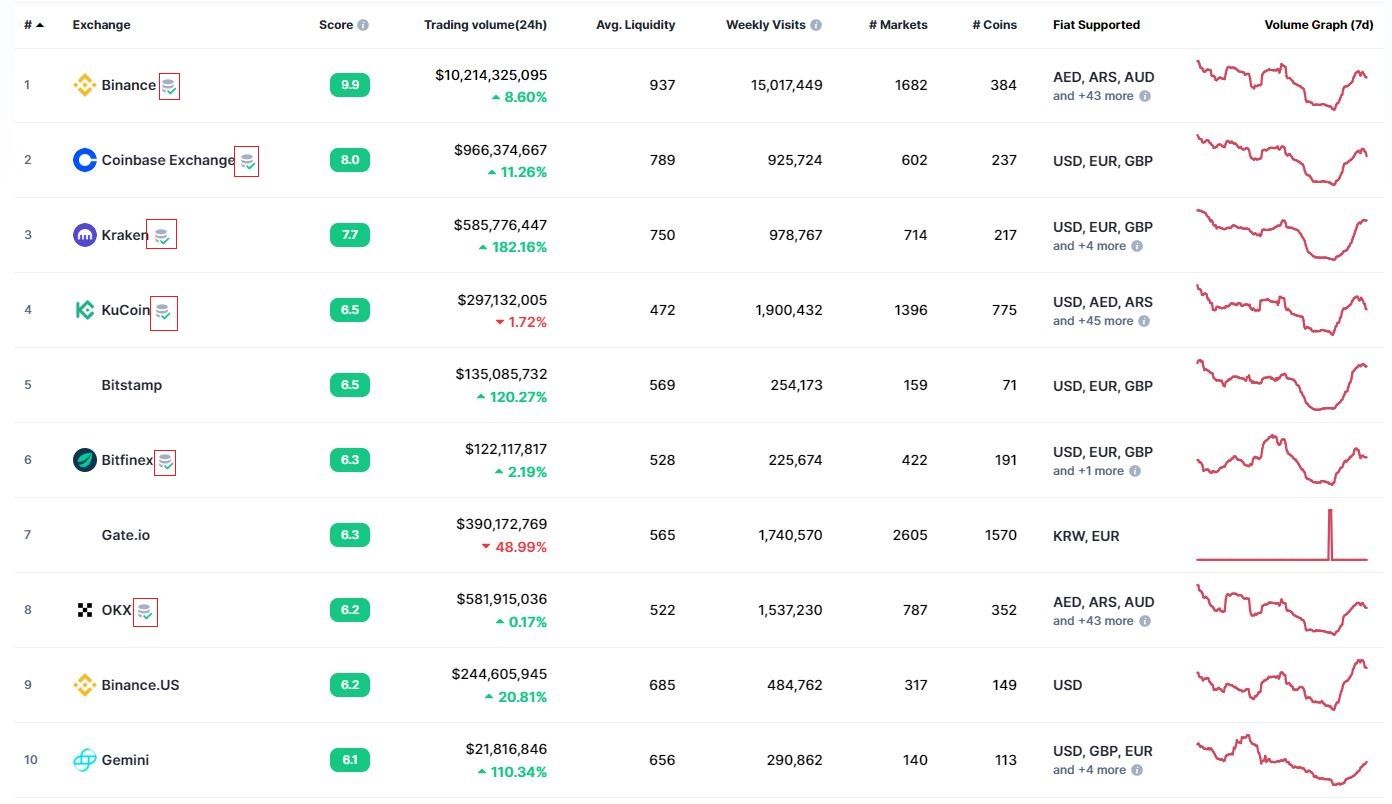
Task: View KuCoin 7-day volume graph
Action: 1282,310
